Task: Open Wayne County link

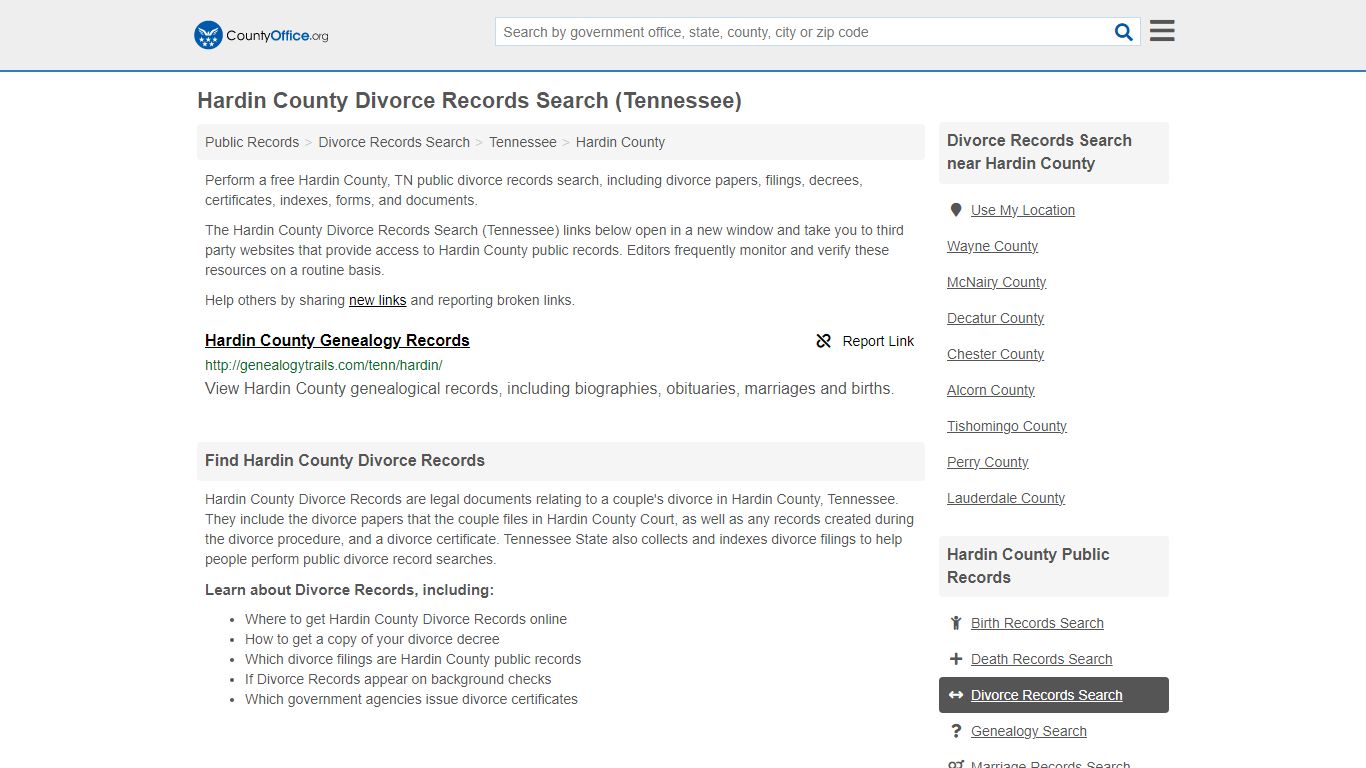Action: tap(992, 246)
